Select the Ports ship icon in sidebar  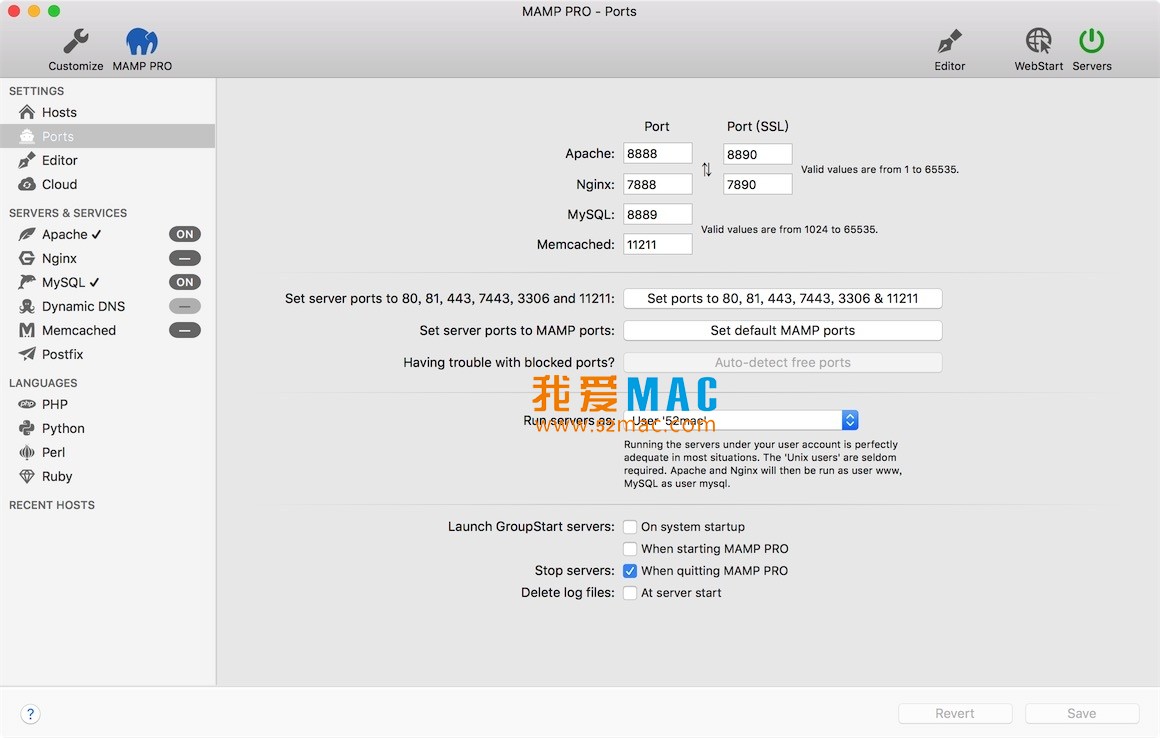coord(27,136)
